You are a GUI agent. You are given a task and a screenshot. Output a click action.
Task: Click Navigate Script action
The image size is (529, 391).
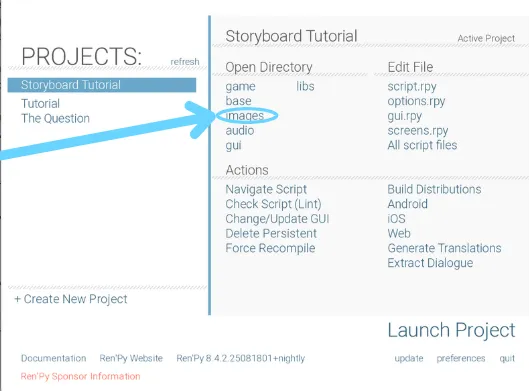coord(266,190)
